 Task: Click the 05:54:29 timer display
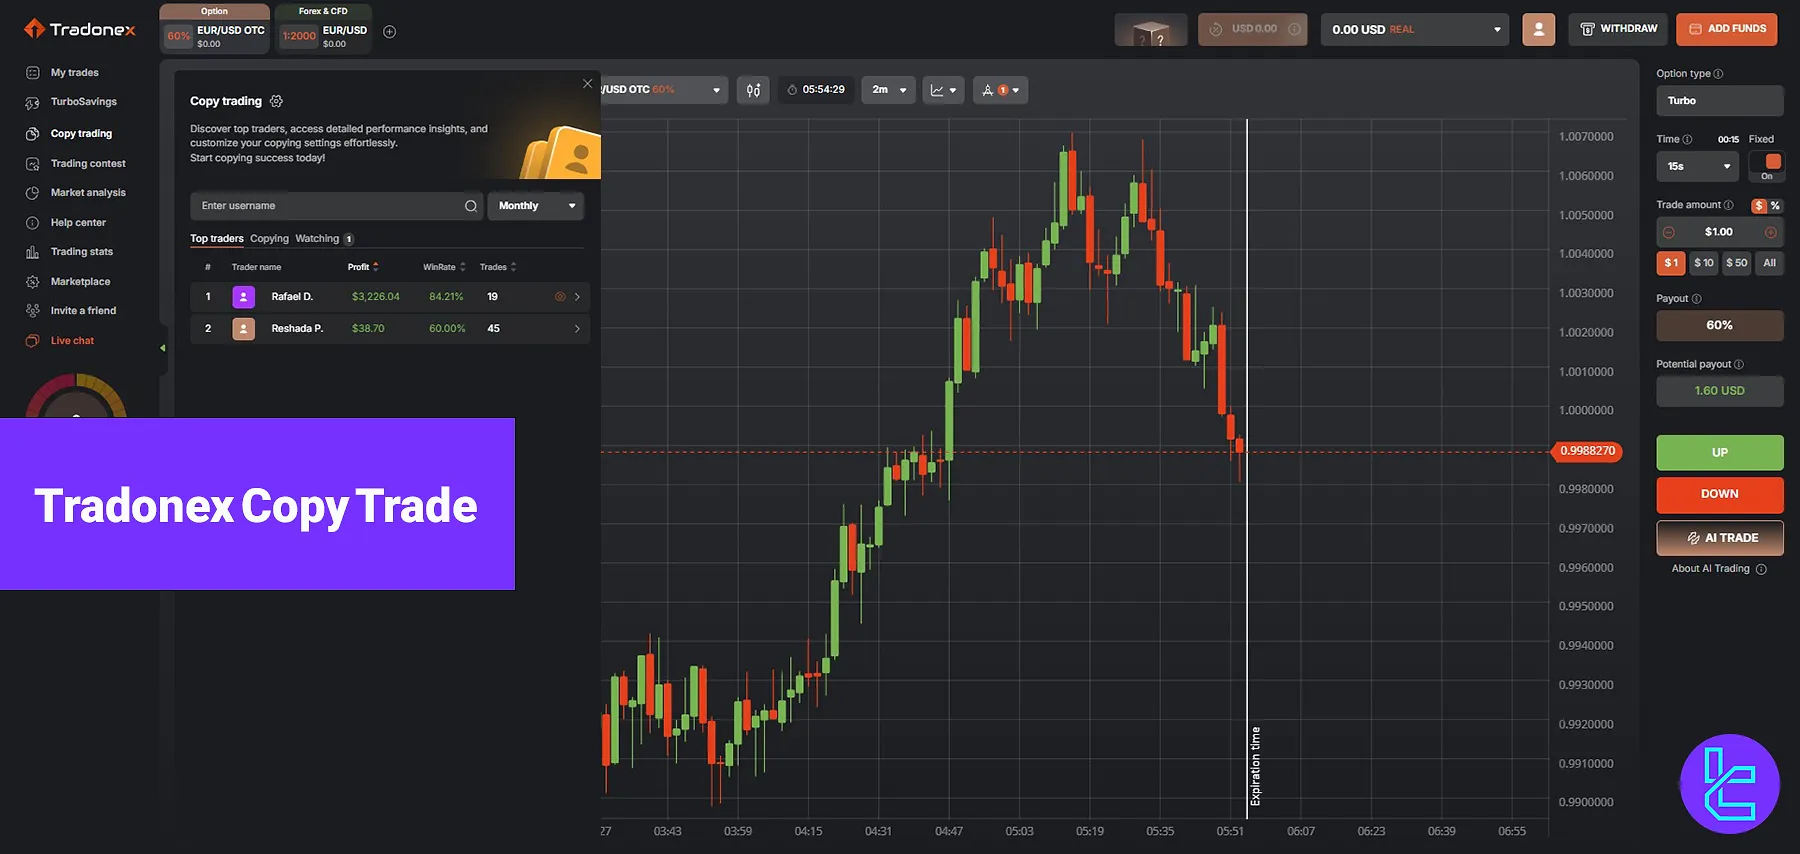pyautogui.click(x=816, y=90)
